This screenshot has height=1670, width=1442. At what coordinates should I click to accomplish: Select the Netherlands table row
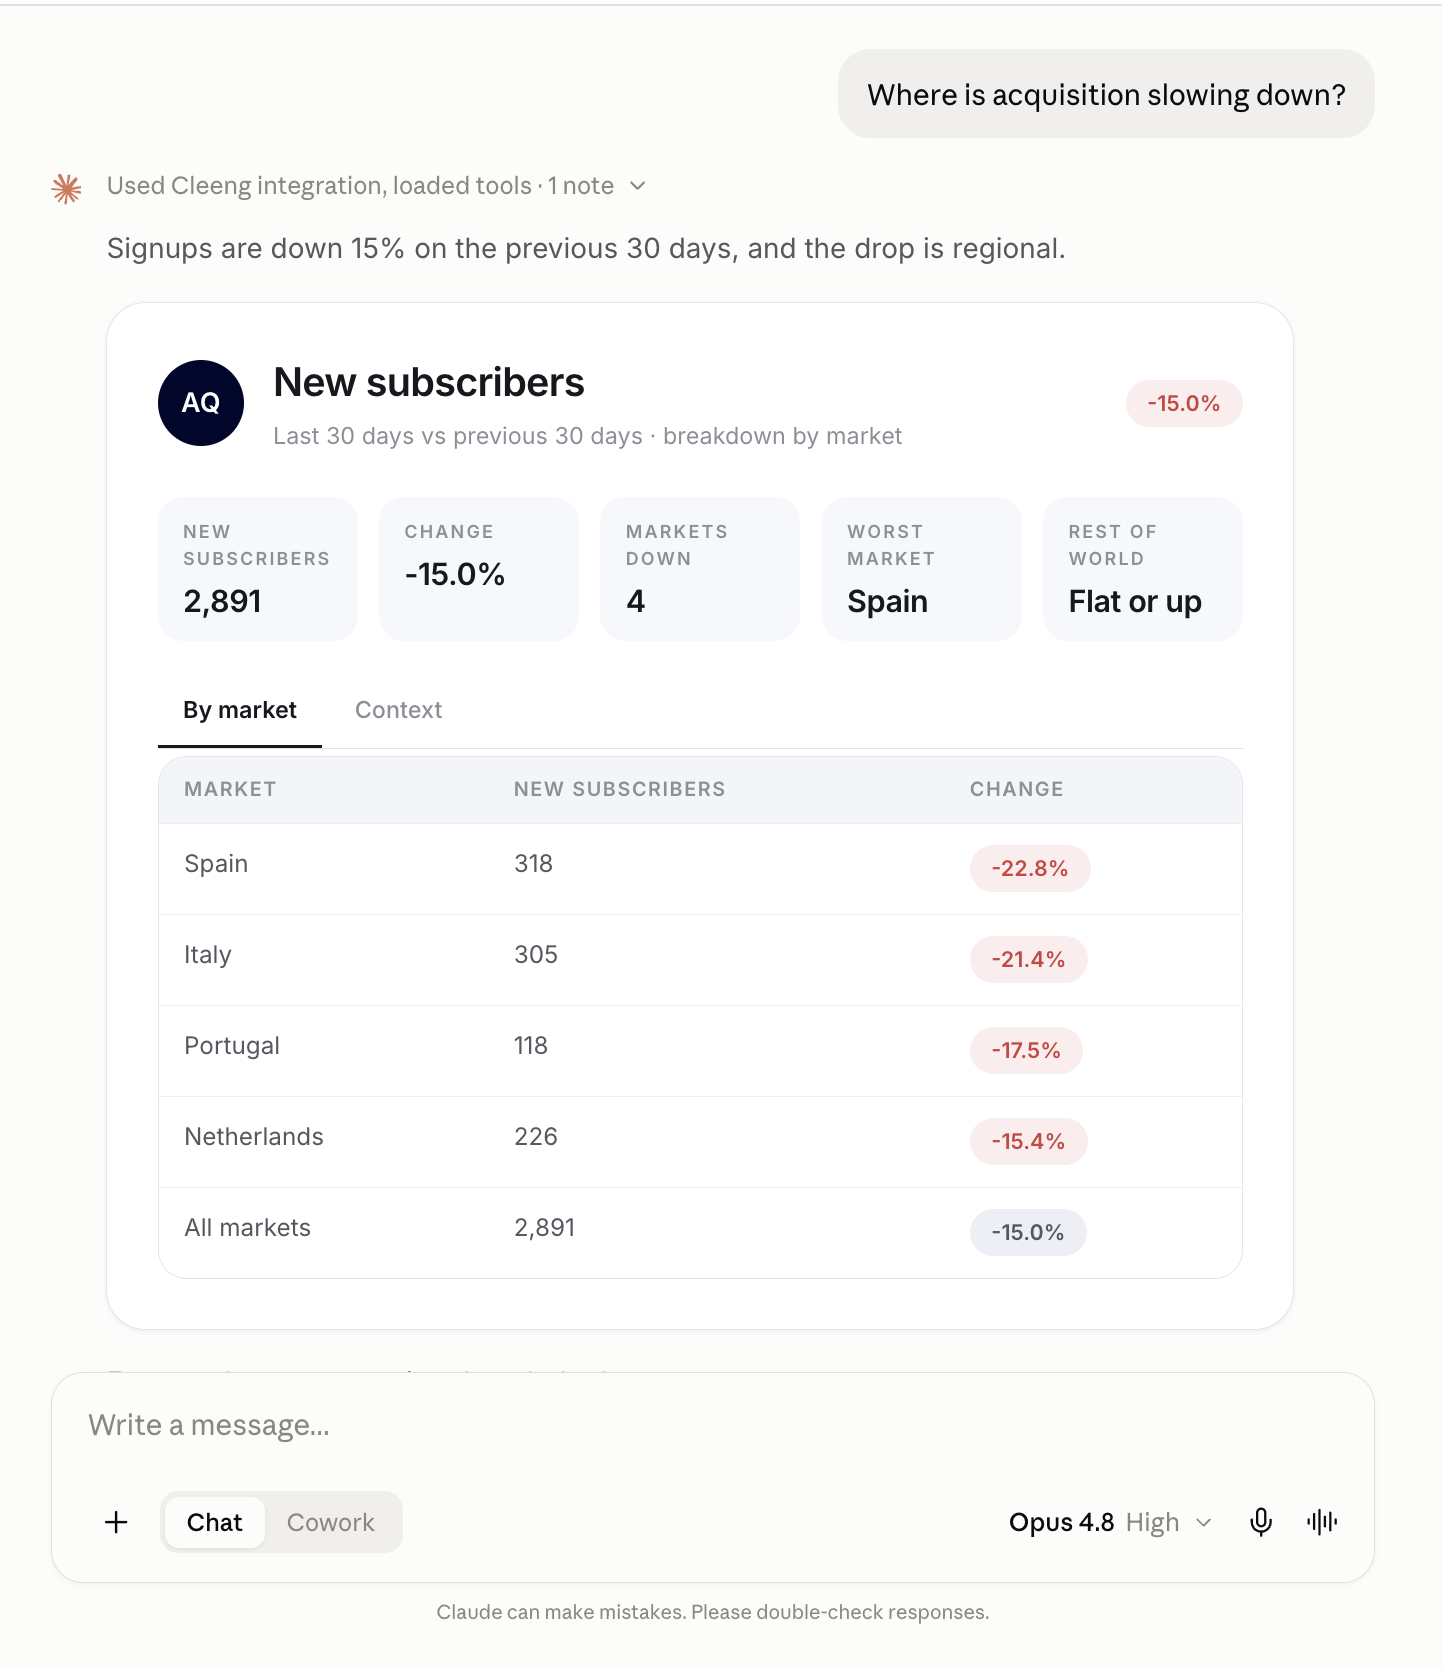tap(700, 1142)
